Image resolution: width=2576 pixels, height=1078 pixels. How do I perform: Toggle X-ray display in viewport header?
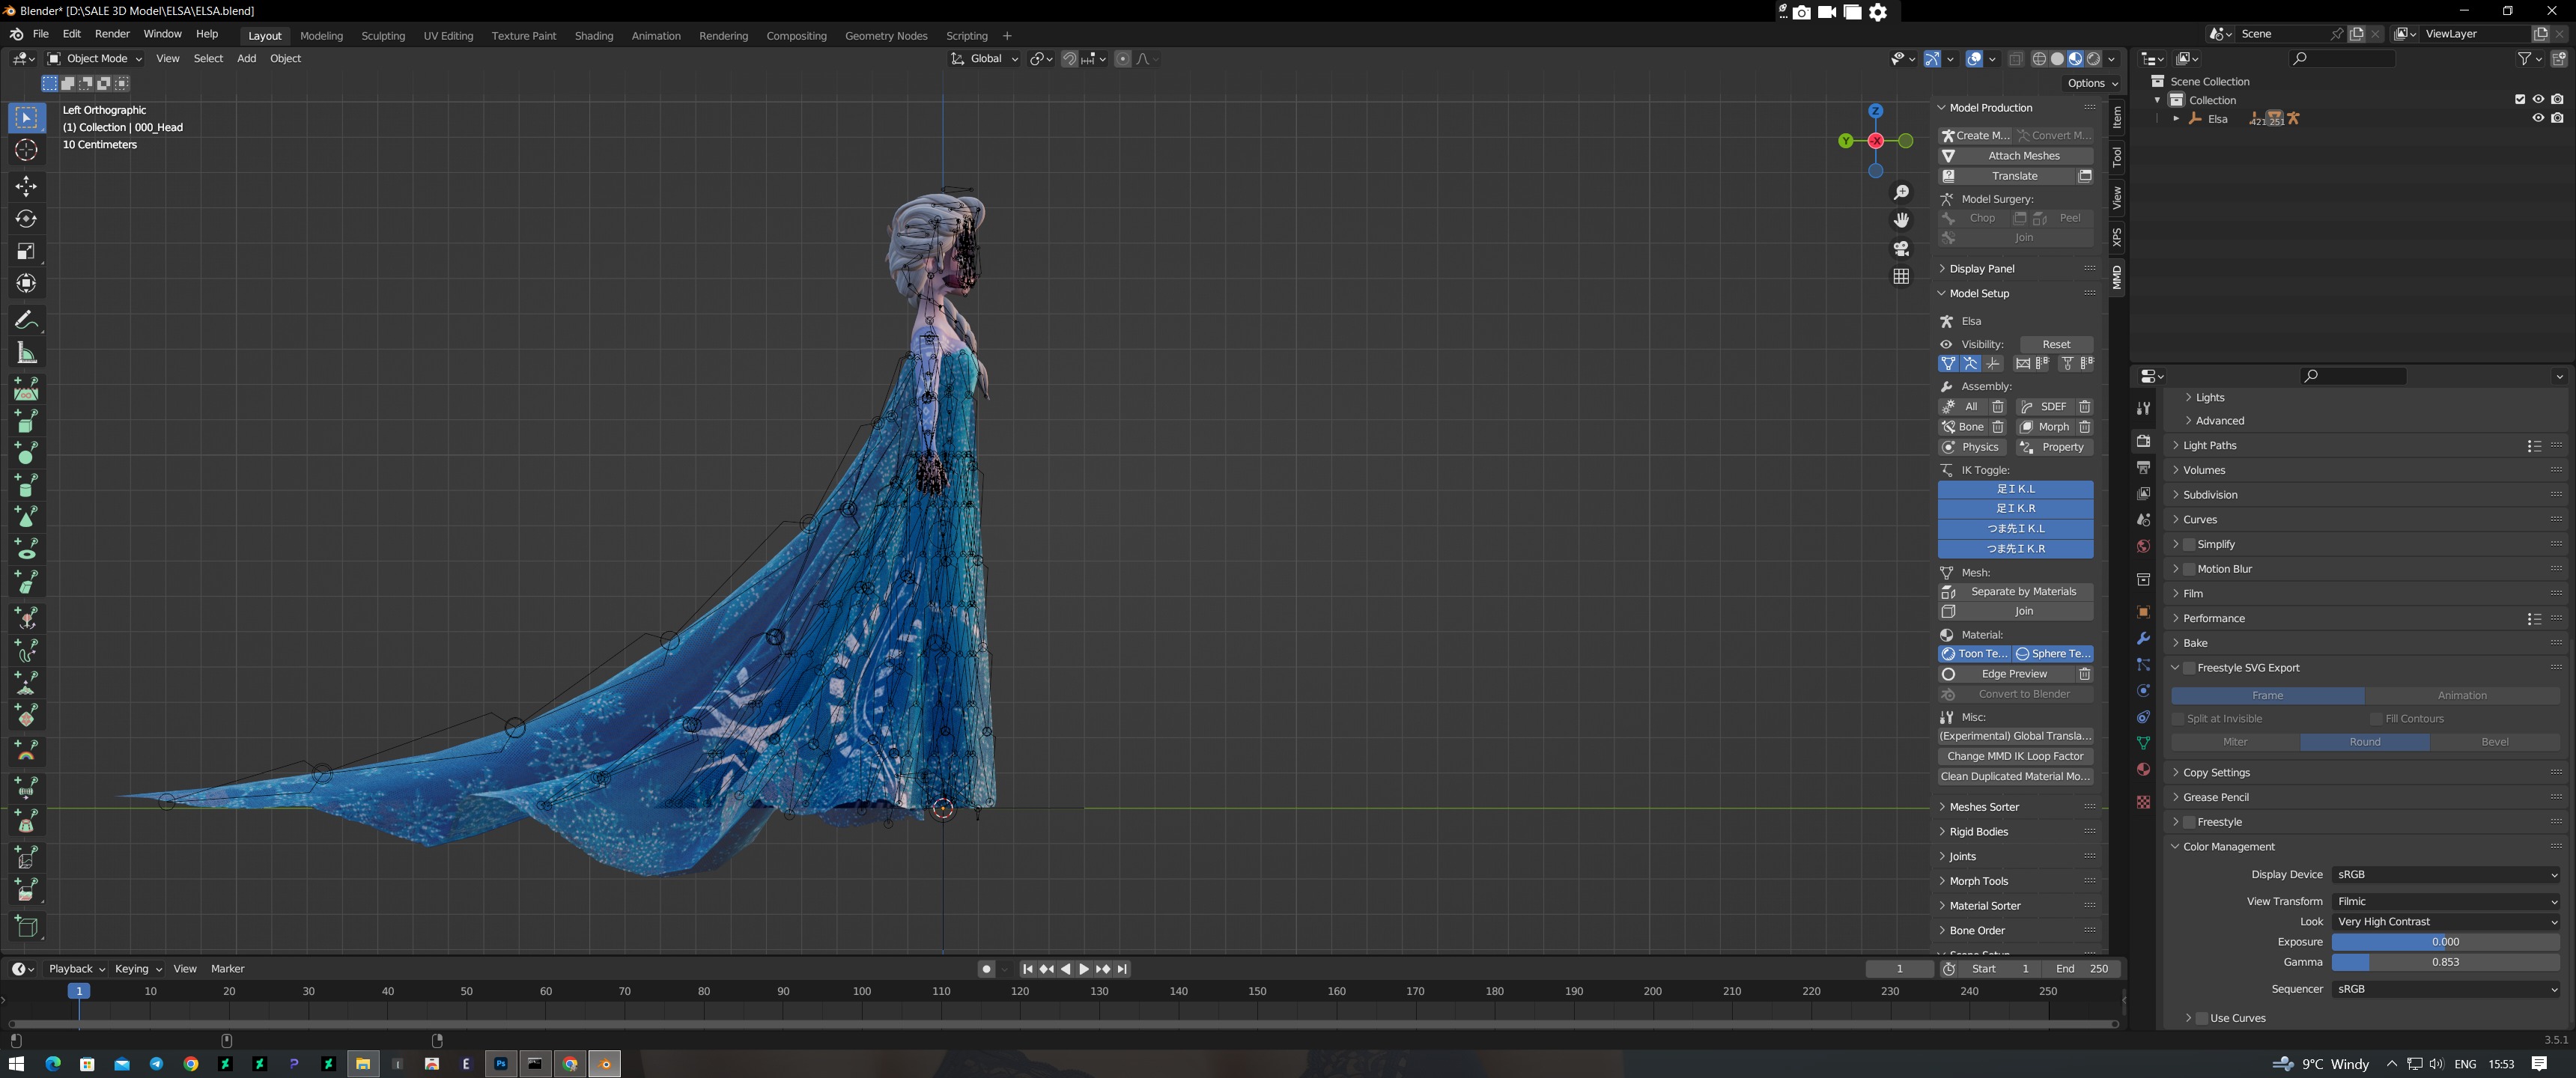click(2015, 59)
